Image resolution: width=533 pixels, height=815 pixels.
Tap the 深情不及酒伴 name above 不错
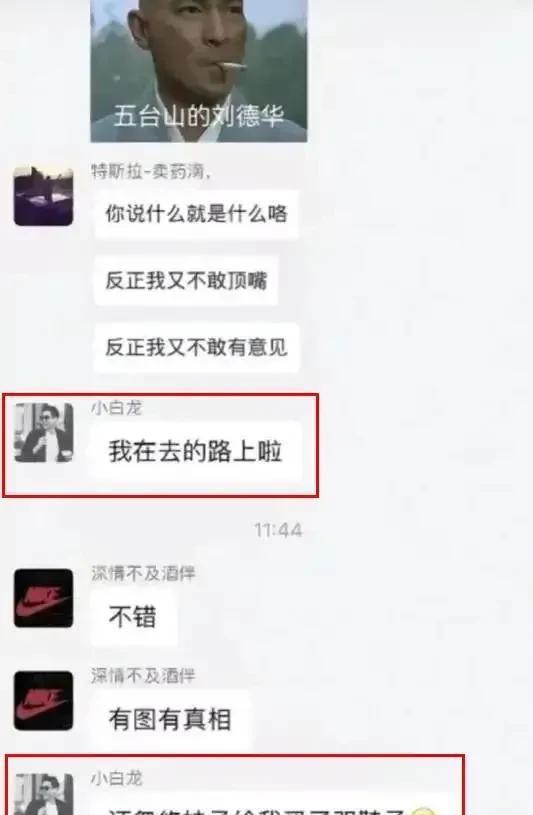coord(143,573)
